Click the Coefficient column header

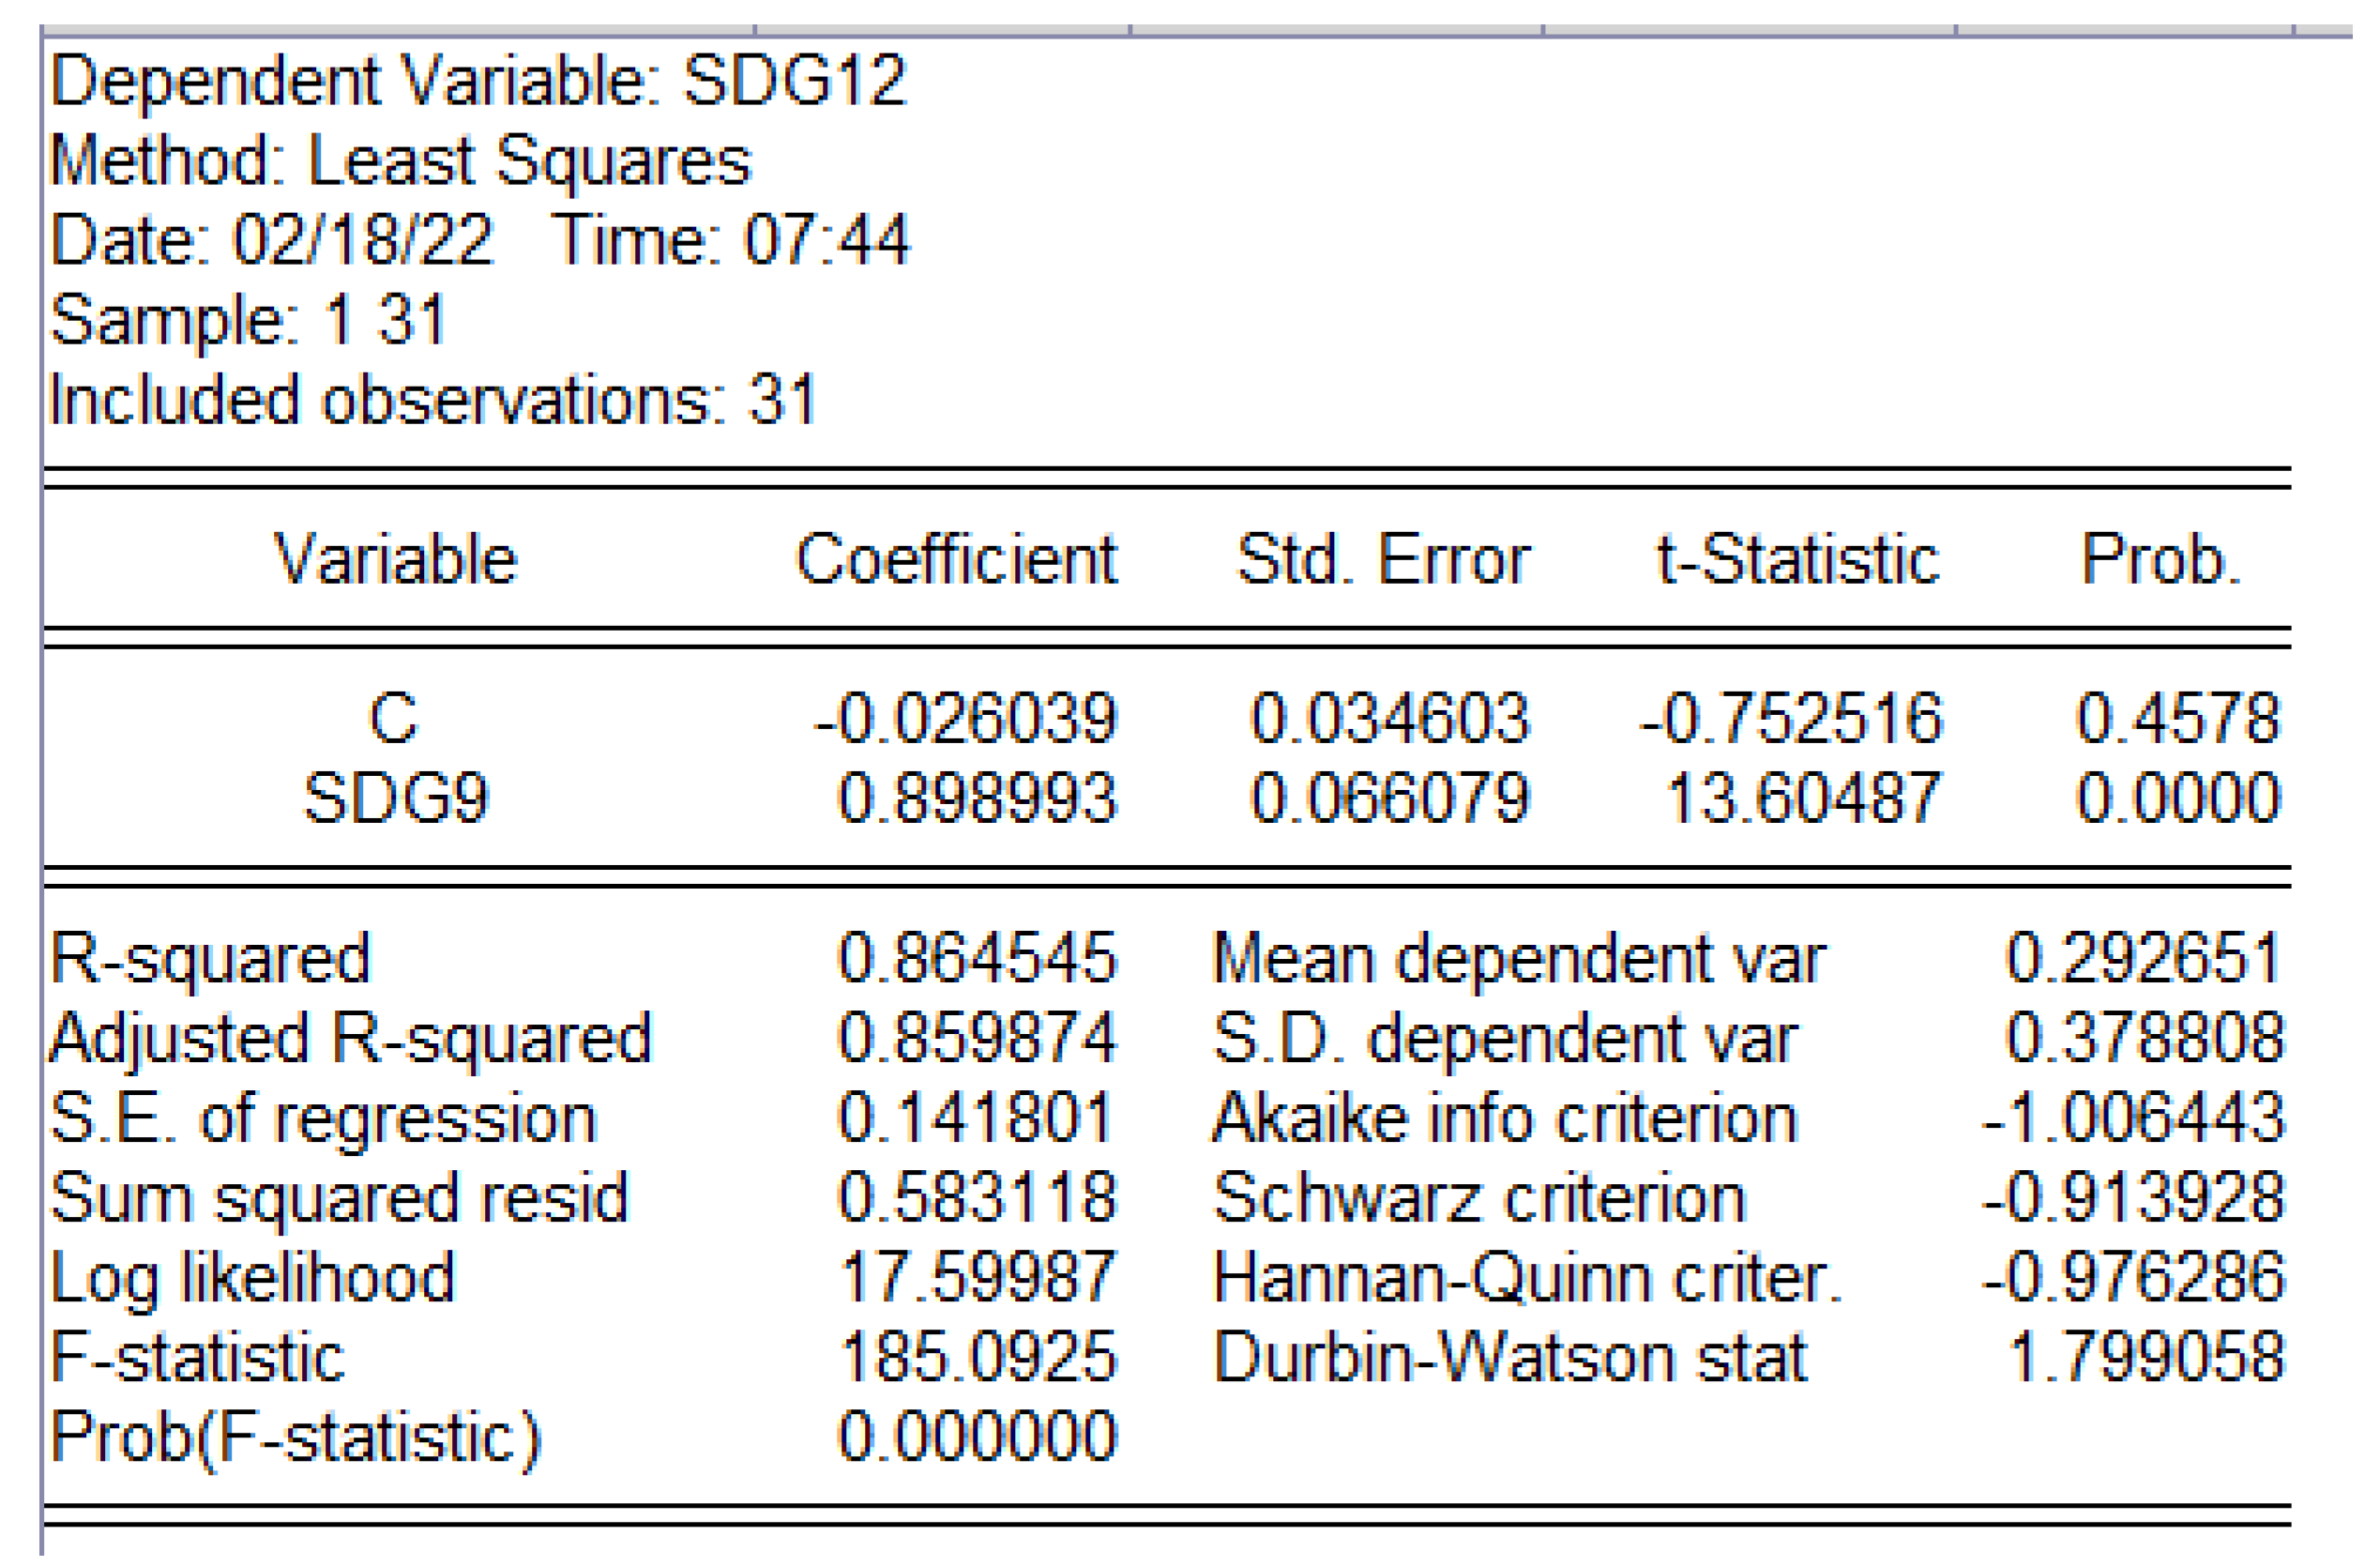tap(956, 559)
